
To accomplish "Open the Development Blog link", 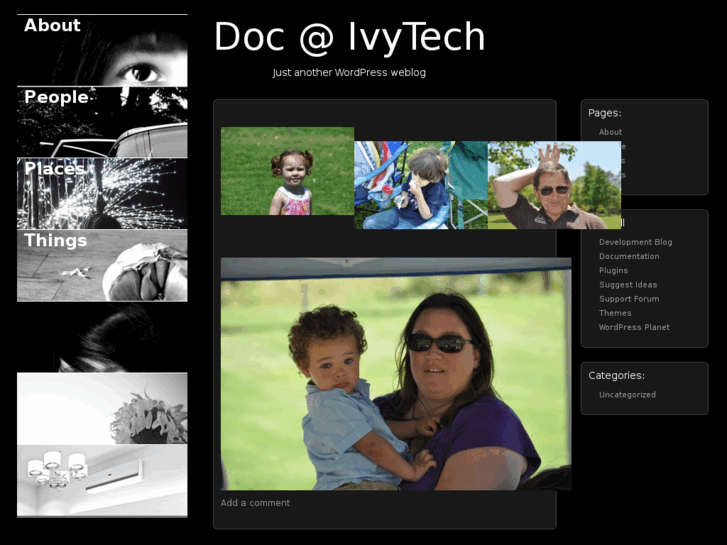I will (635, 242).
